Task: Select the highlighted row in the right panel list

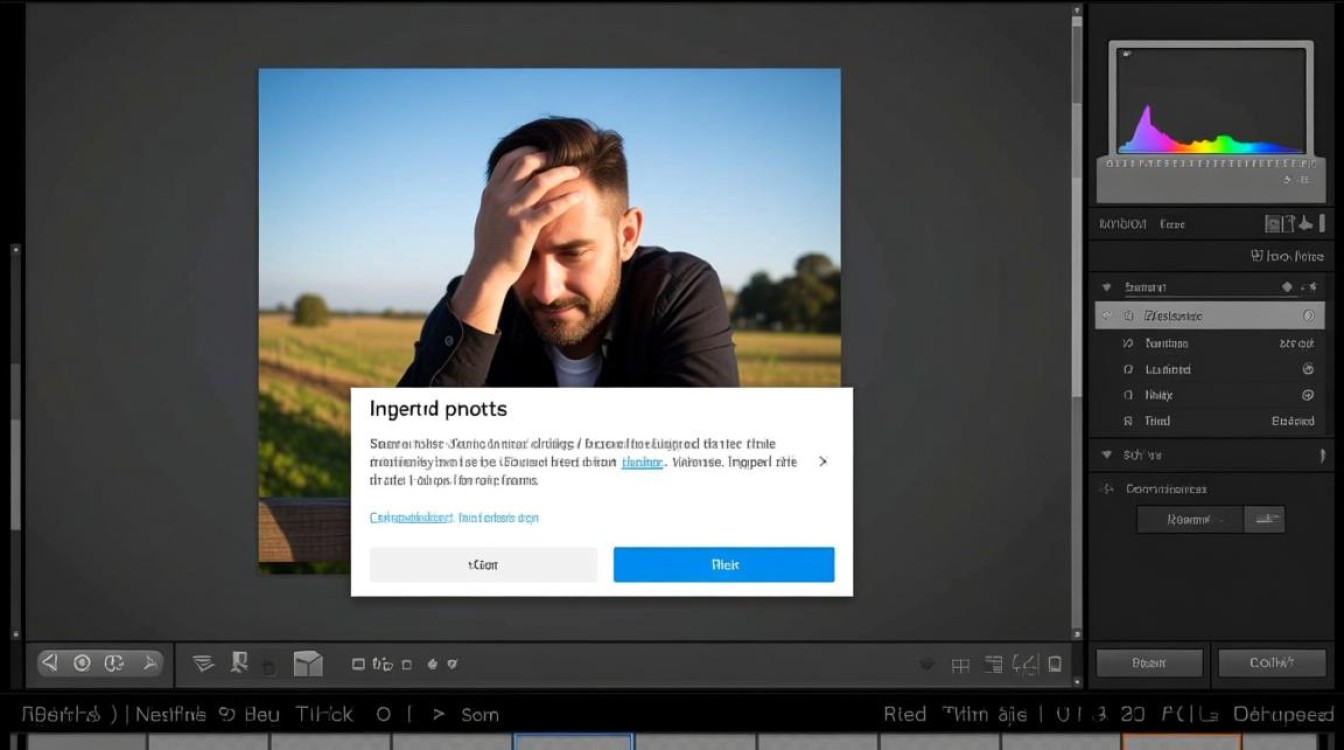Action: click(1210, 316)
